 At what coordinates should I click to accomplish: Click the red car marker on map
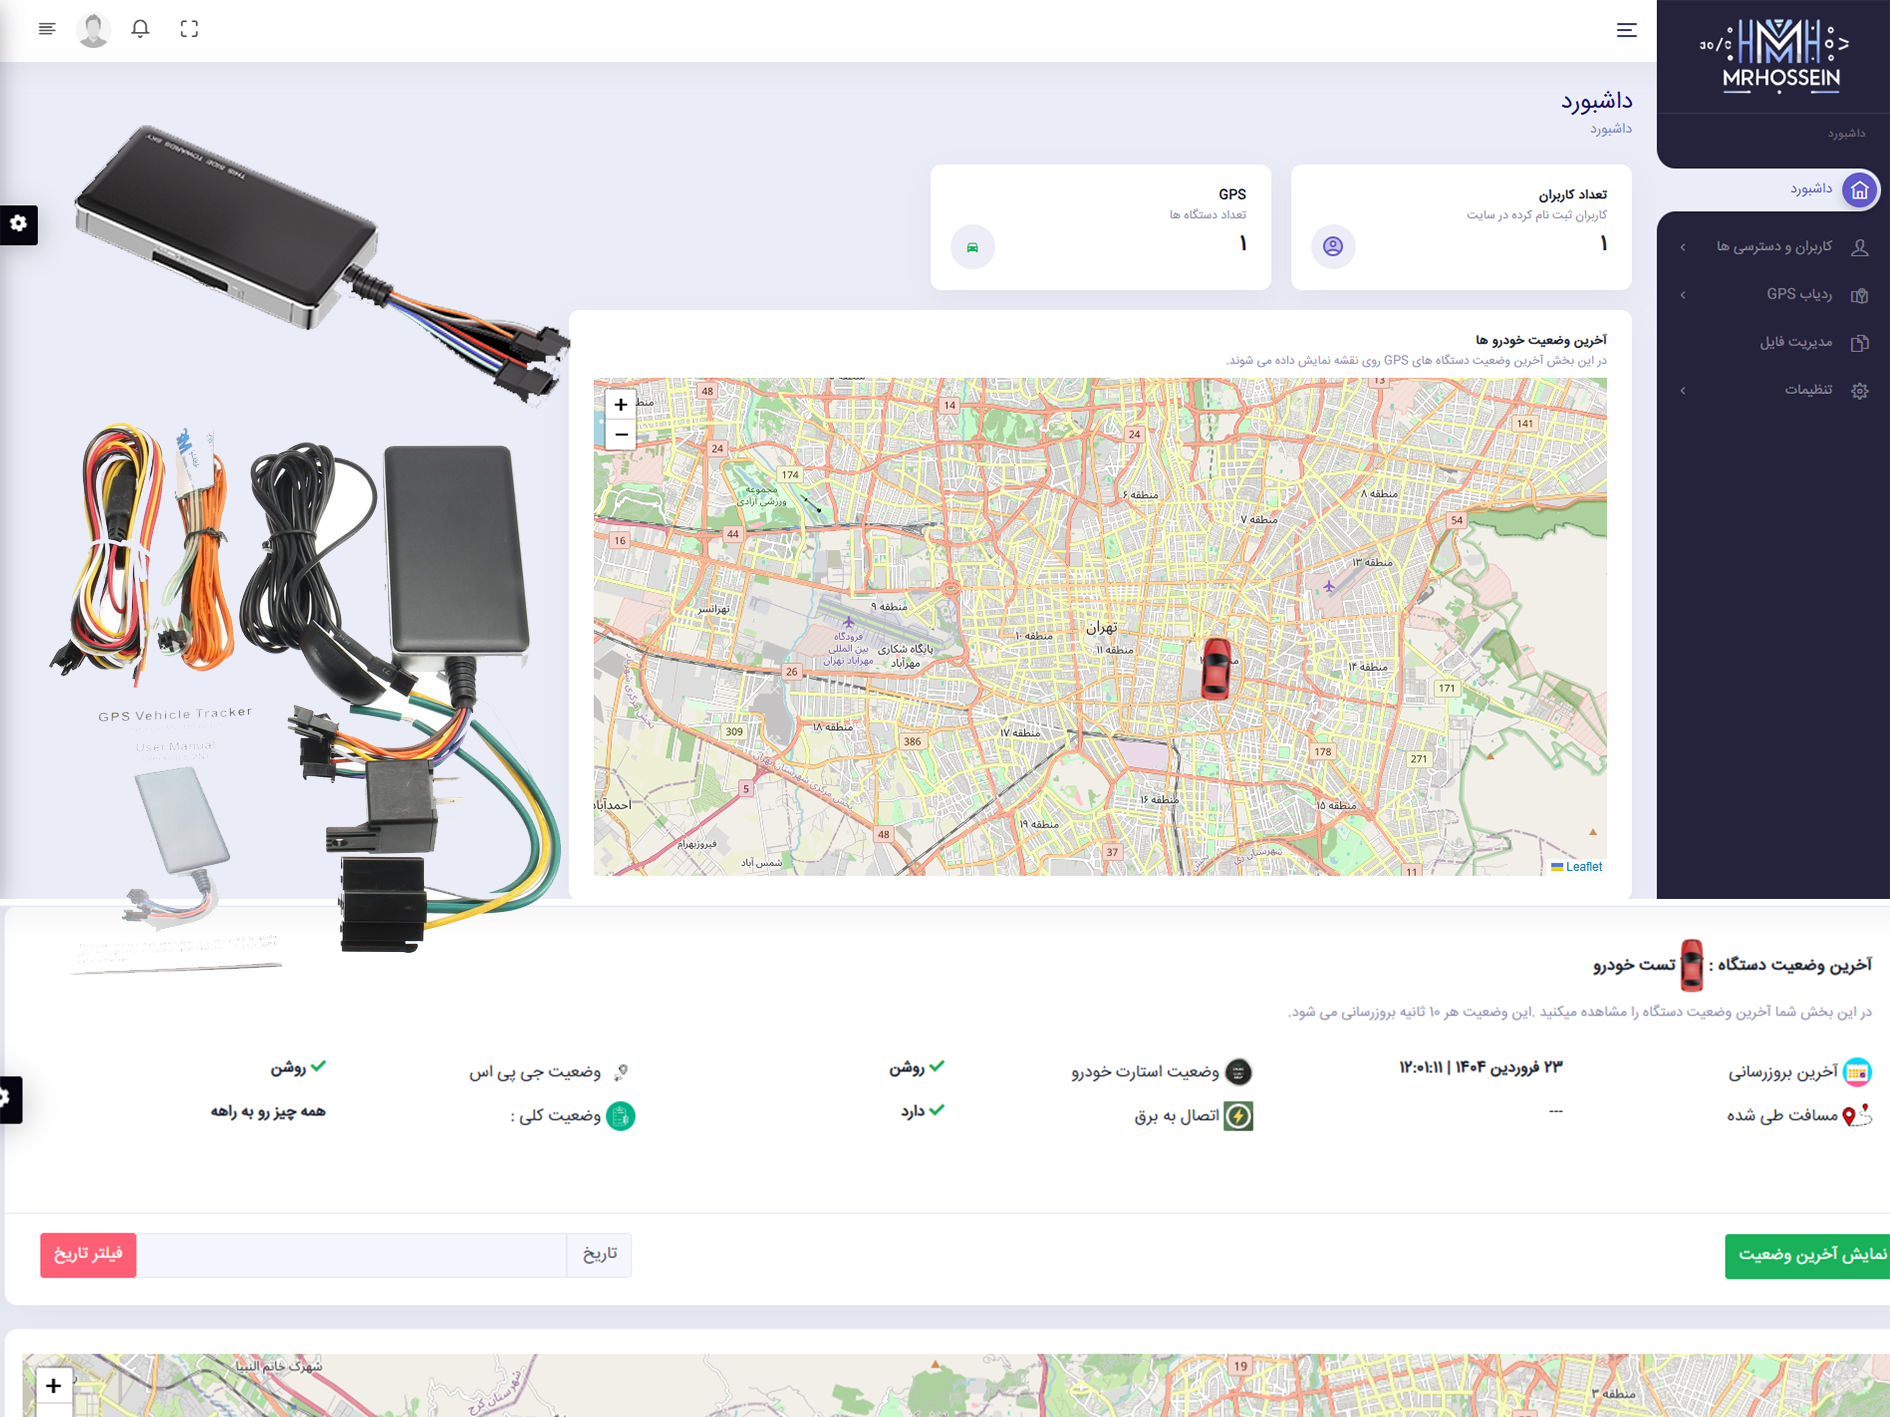pos(1215,667)
